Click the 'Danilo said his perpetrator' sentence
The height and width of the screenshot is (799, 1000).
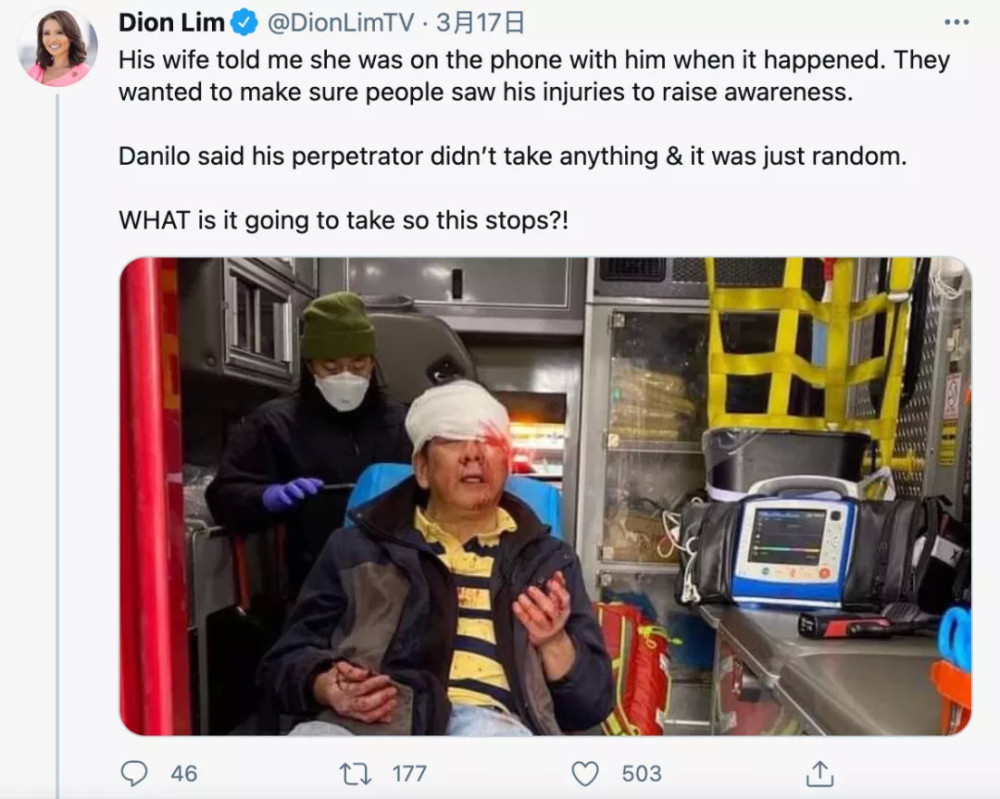(x=512, y=156)
